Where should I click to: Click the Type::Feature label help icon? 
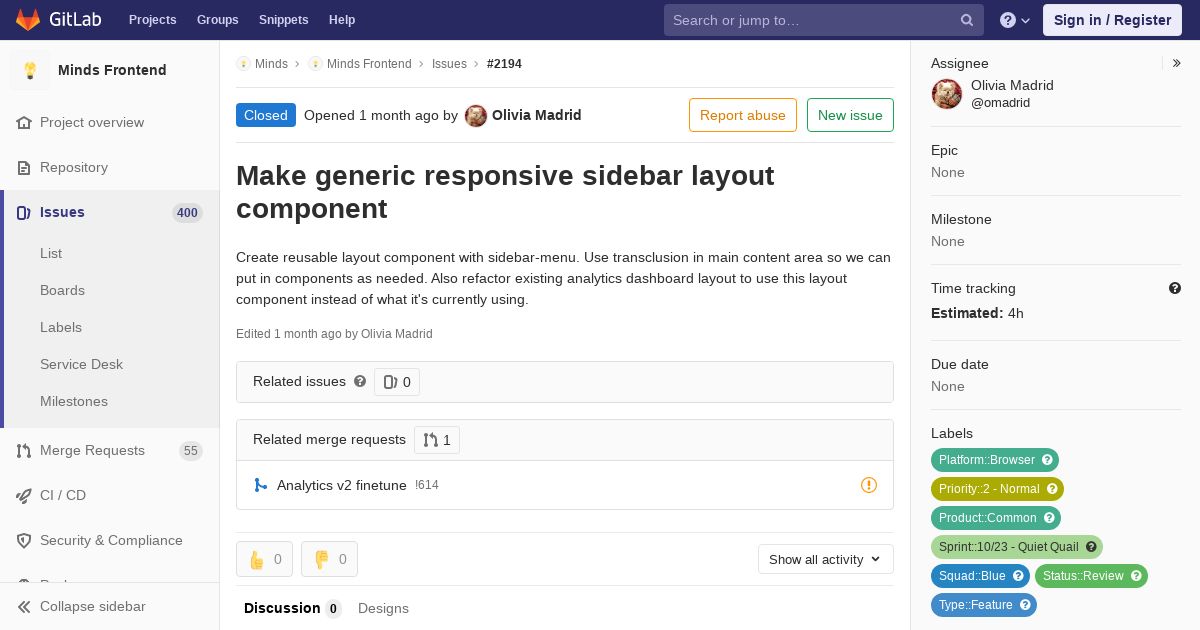[1025, 605]
